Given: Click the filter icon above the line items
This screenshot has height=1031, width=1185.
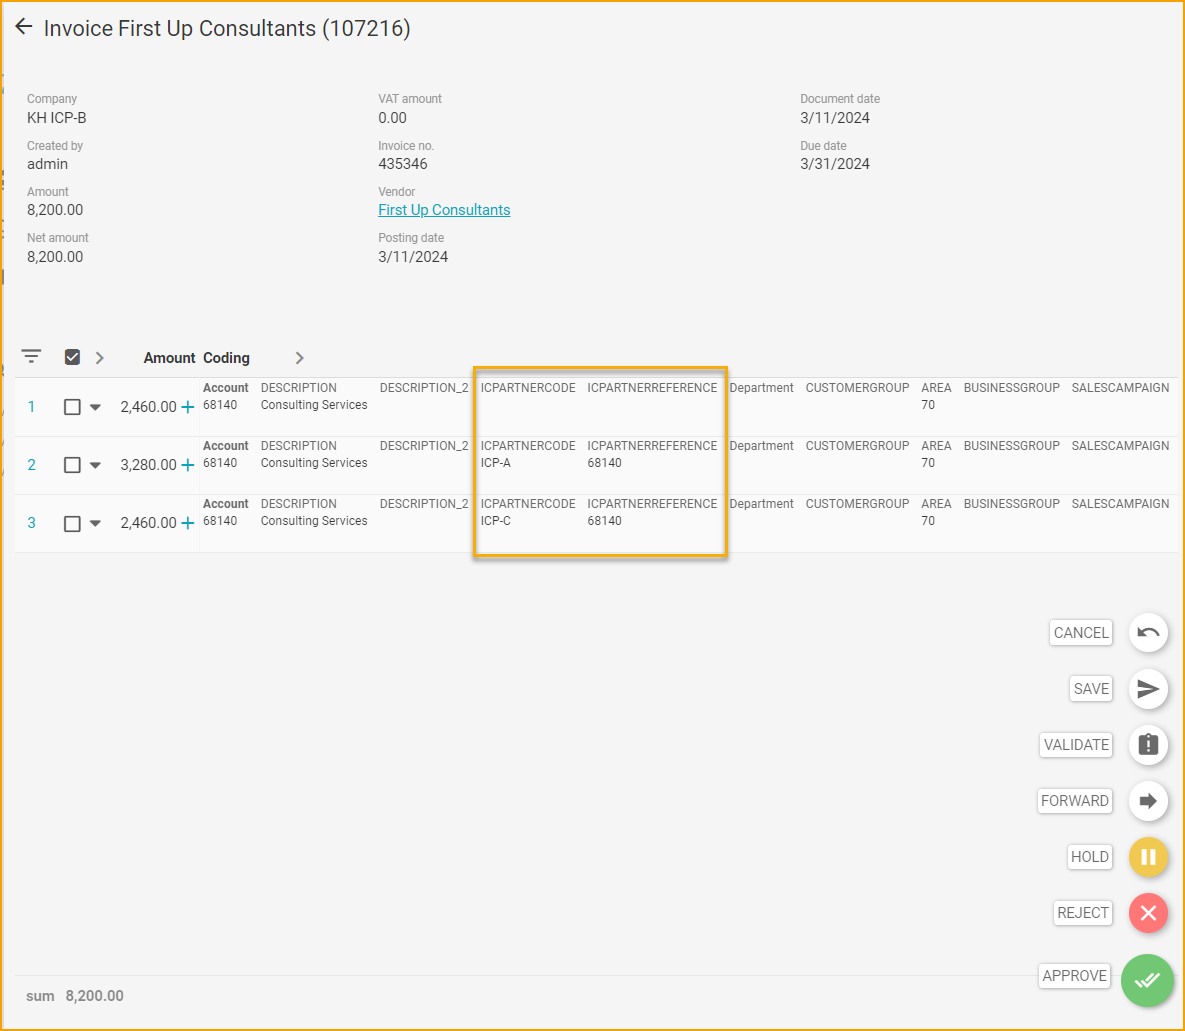Looking at the screenshot, I should (30, 356).
